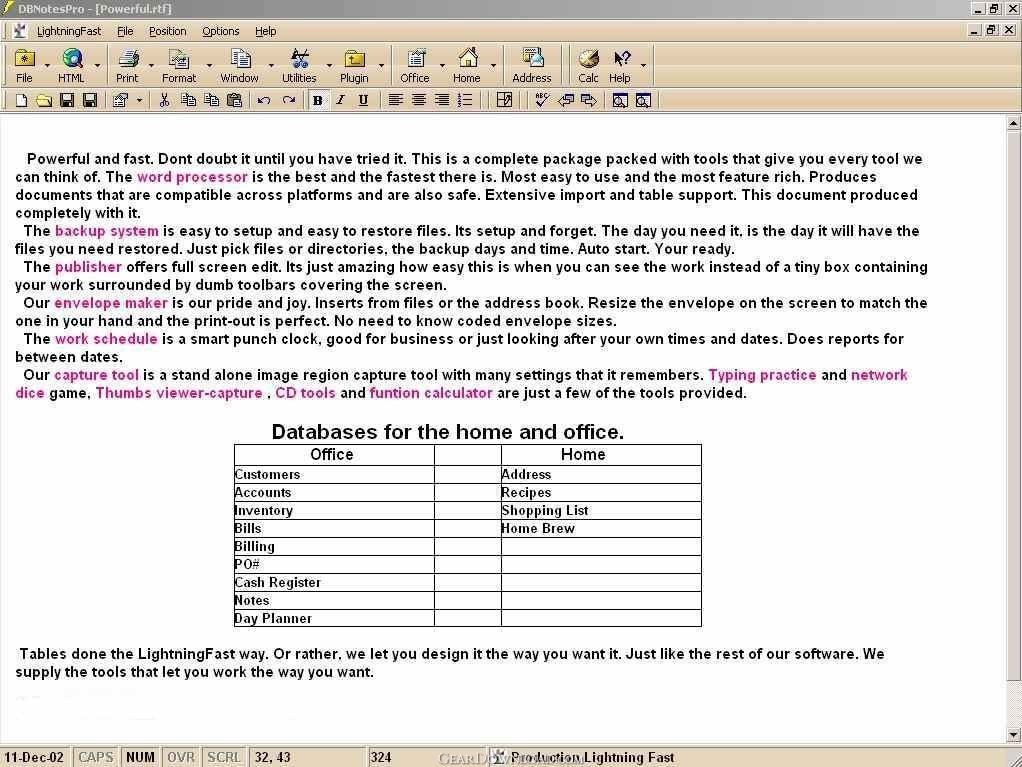The image size is (1022, 767).
Task: Expand the Office dropdown arrow
Action: pos(442,66)
